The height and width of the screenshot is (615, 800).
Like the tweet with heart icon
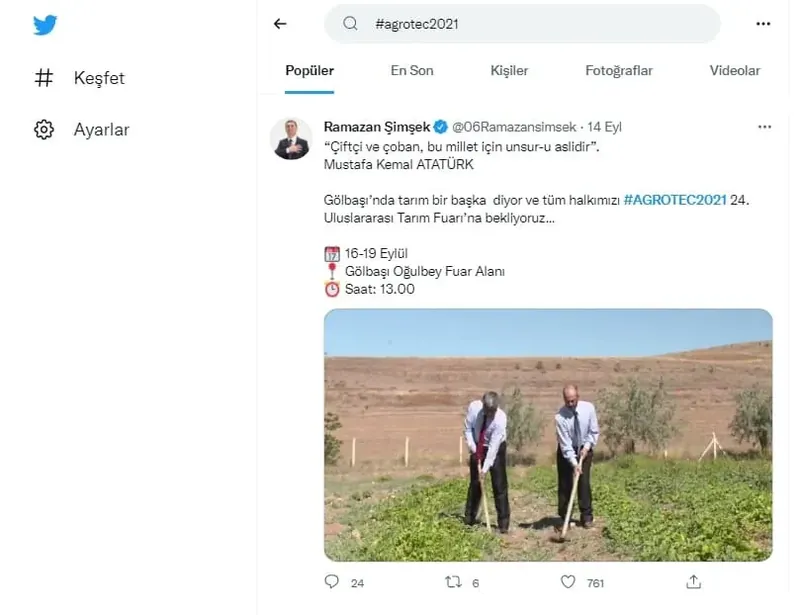coord(568,581)
